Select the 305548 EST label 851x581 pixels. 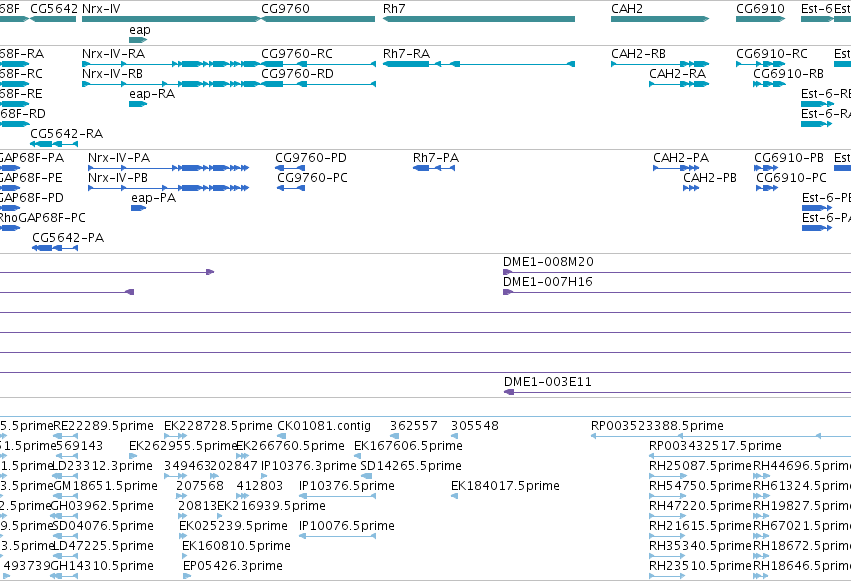pyautogui.click(x=474, y=426)
